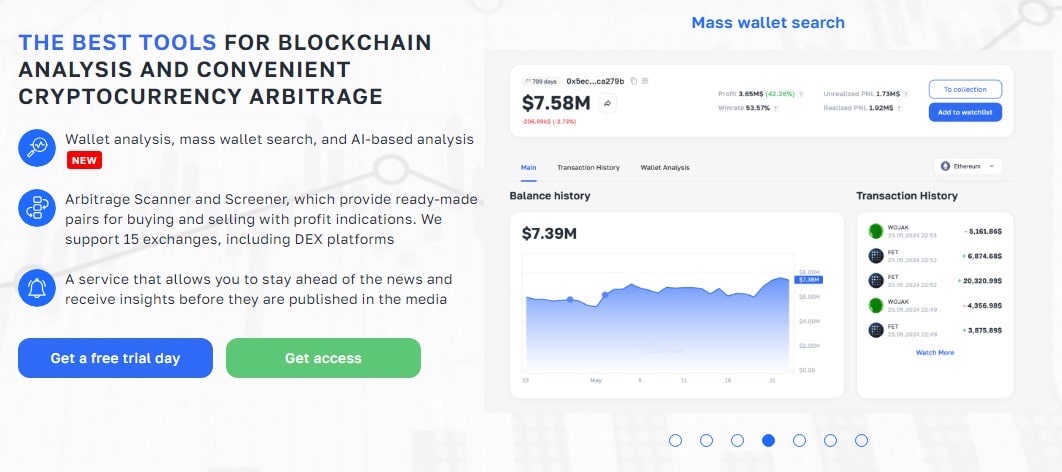Select the fourth active carousel dot
The width and height of the screenshot is (1062, 472).
pos(768,440)
